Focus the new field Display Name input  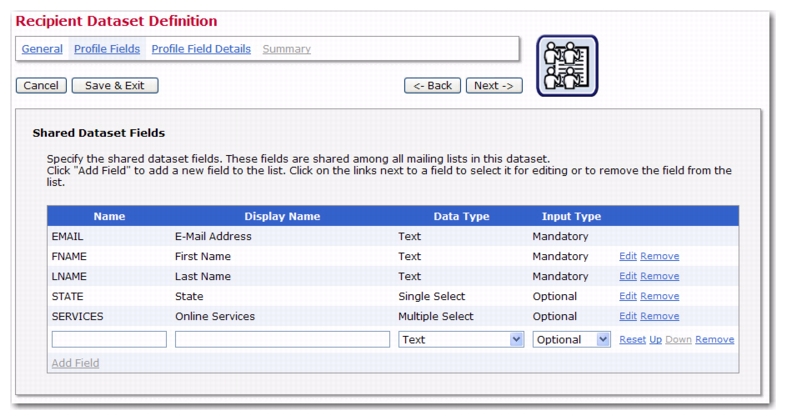click(282, 339)
